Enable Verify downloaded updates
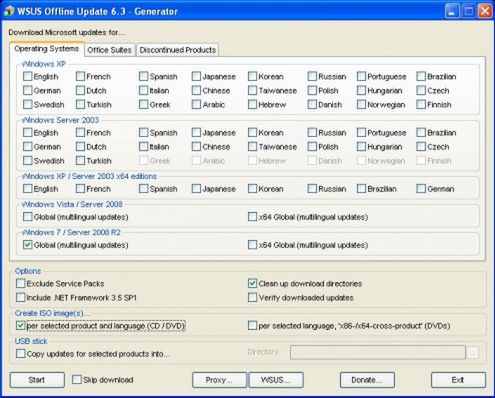This screenshot has width=495, height=398. [x=252, y=297]
